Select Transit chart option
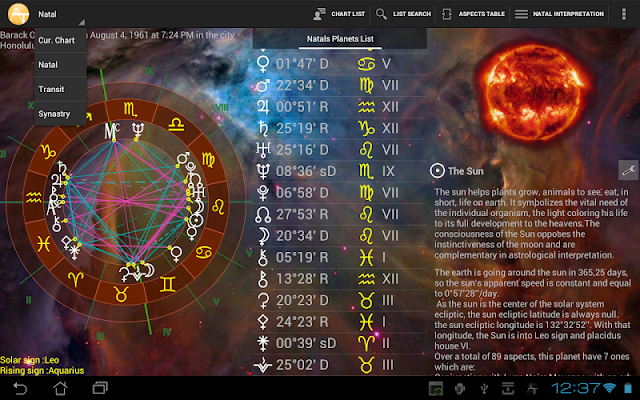This screenshot has height=400, width=640. 60,89
